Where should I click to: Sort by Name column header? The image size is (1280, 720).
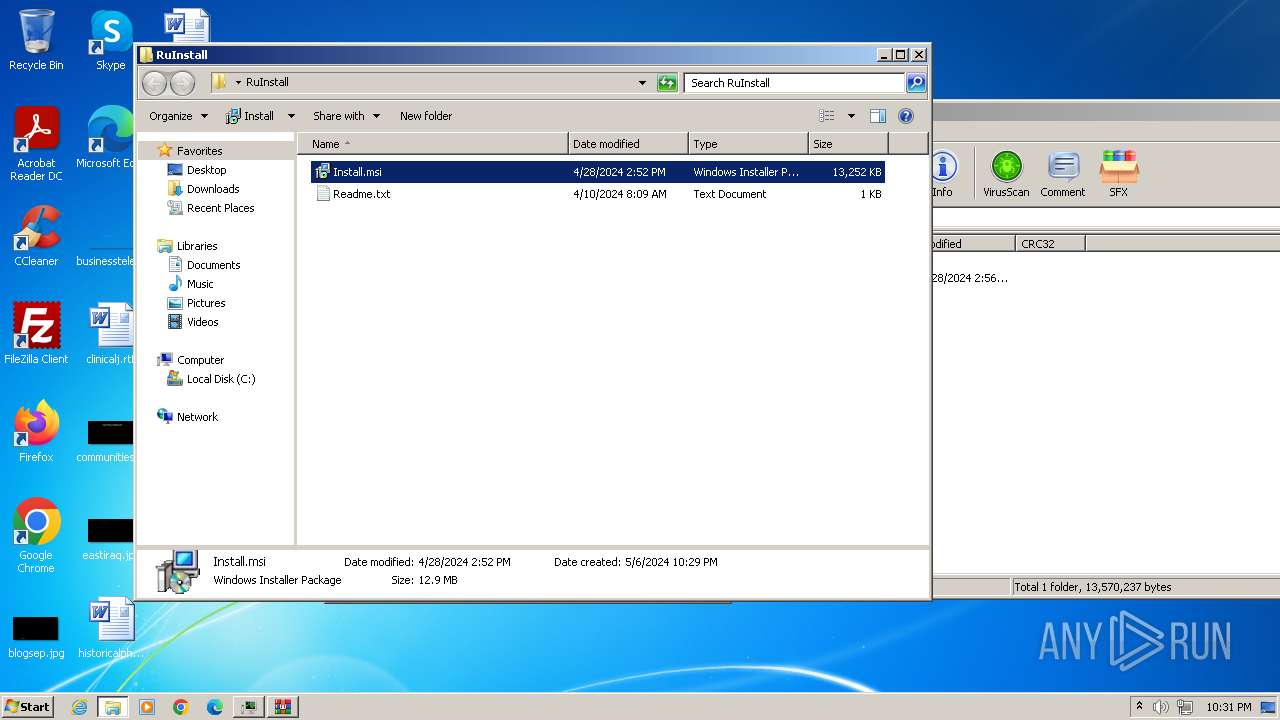pos(432,144)
